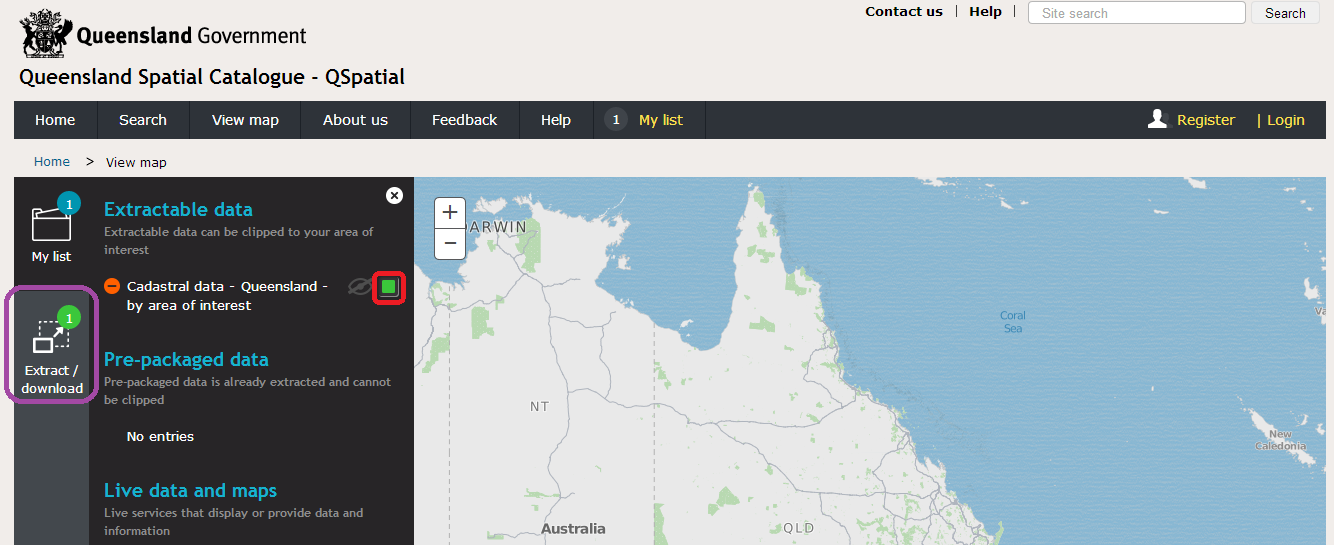This screenshot has width=1334, height=545.
Task: Open the Home menu item
Action: pos(55,120)
